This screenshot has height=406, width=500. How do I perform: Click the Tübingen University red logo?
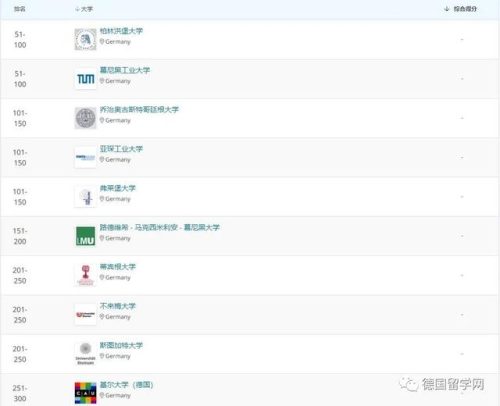[85, 275]
